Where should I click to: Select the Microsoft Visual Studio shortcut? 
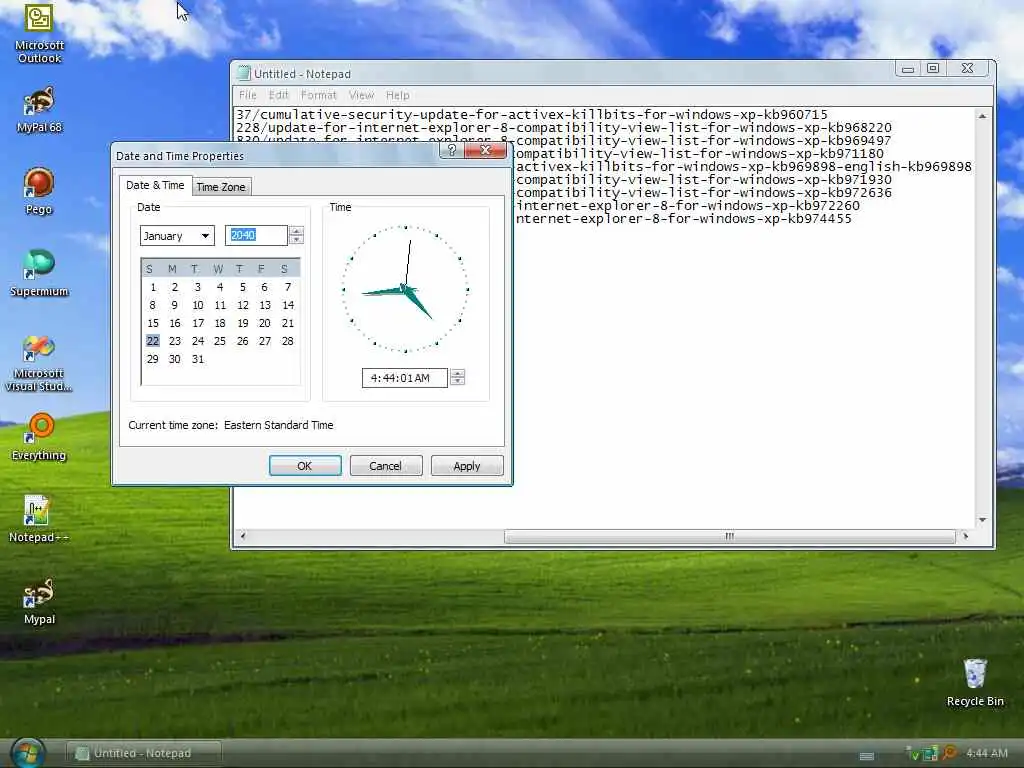point(39,363)
